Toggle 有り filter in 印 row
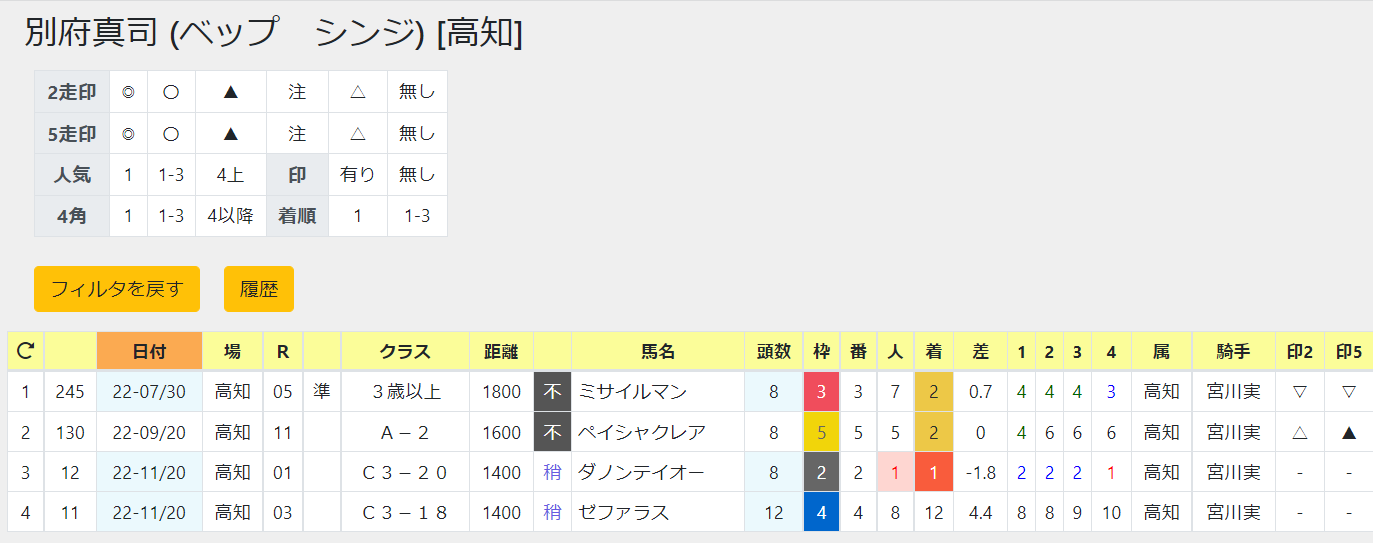The height and width of the screenshot is (543, 1373). coord(357,174)
